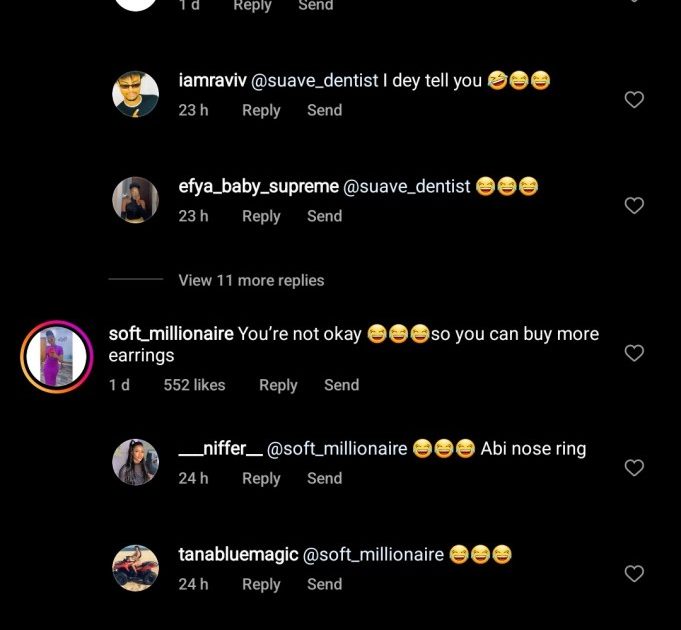
Task: Open the soft_millionaire username link
Action: [171, 334]
